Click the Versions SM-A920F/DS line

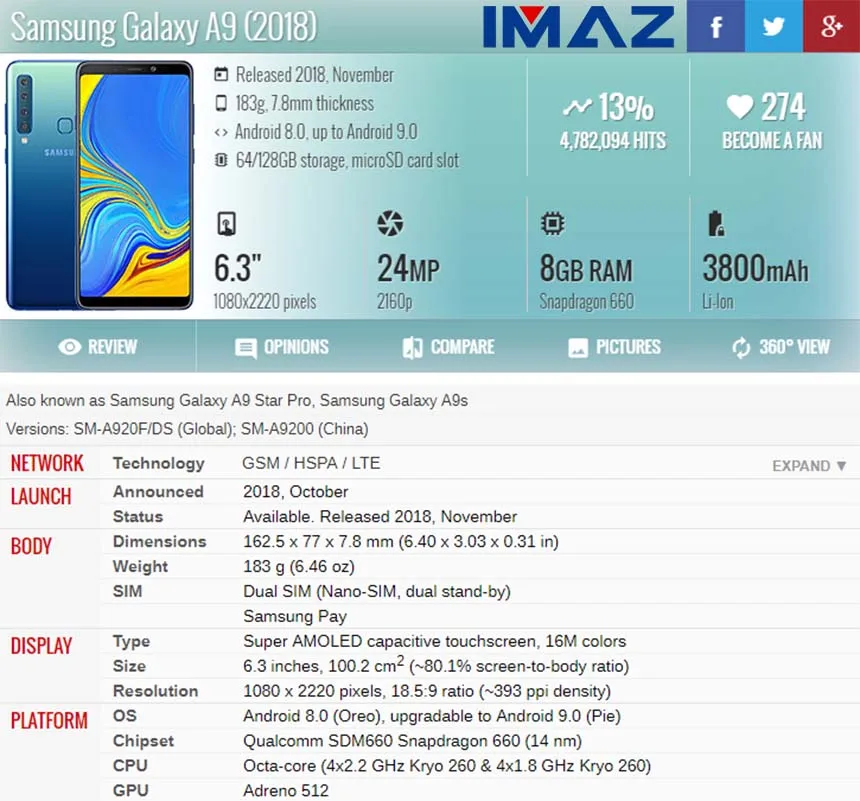187,429
